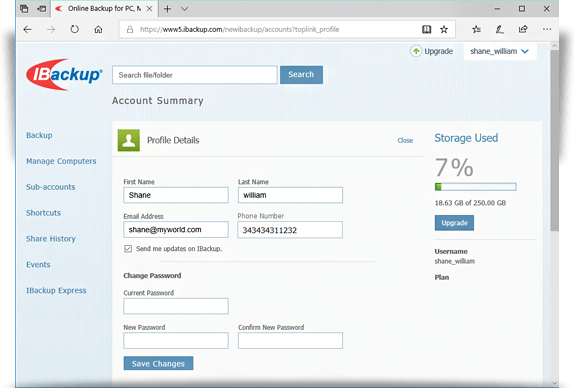
Task: Click the Save Changes button
Action: (x=158, y=363)
